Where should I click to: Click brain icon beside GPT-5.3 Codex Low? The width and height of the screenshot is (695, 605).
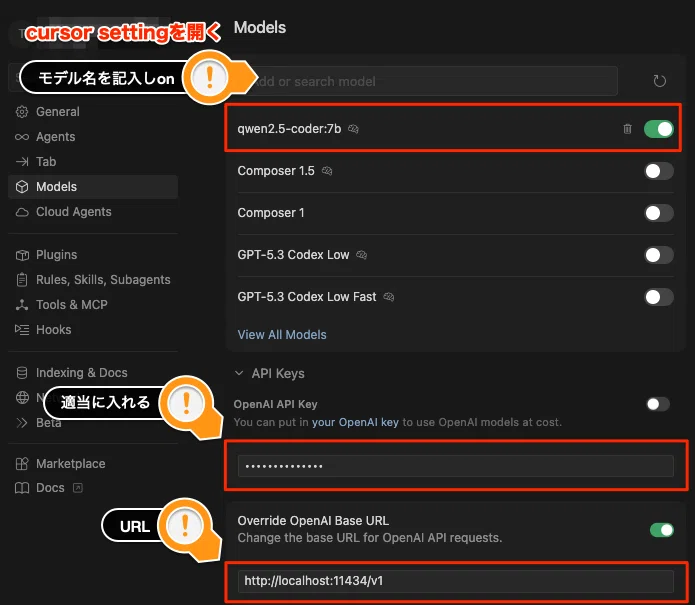click(x=362, y=255)
